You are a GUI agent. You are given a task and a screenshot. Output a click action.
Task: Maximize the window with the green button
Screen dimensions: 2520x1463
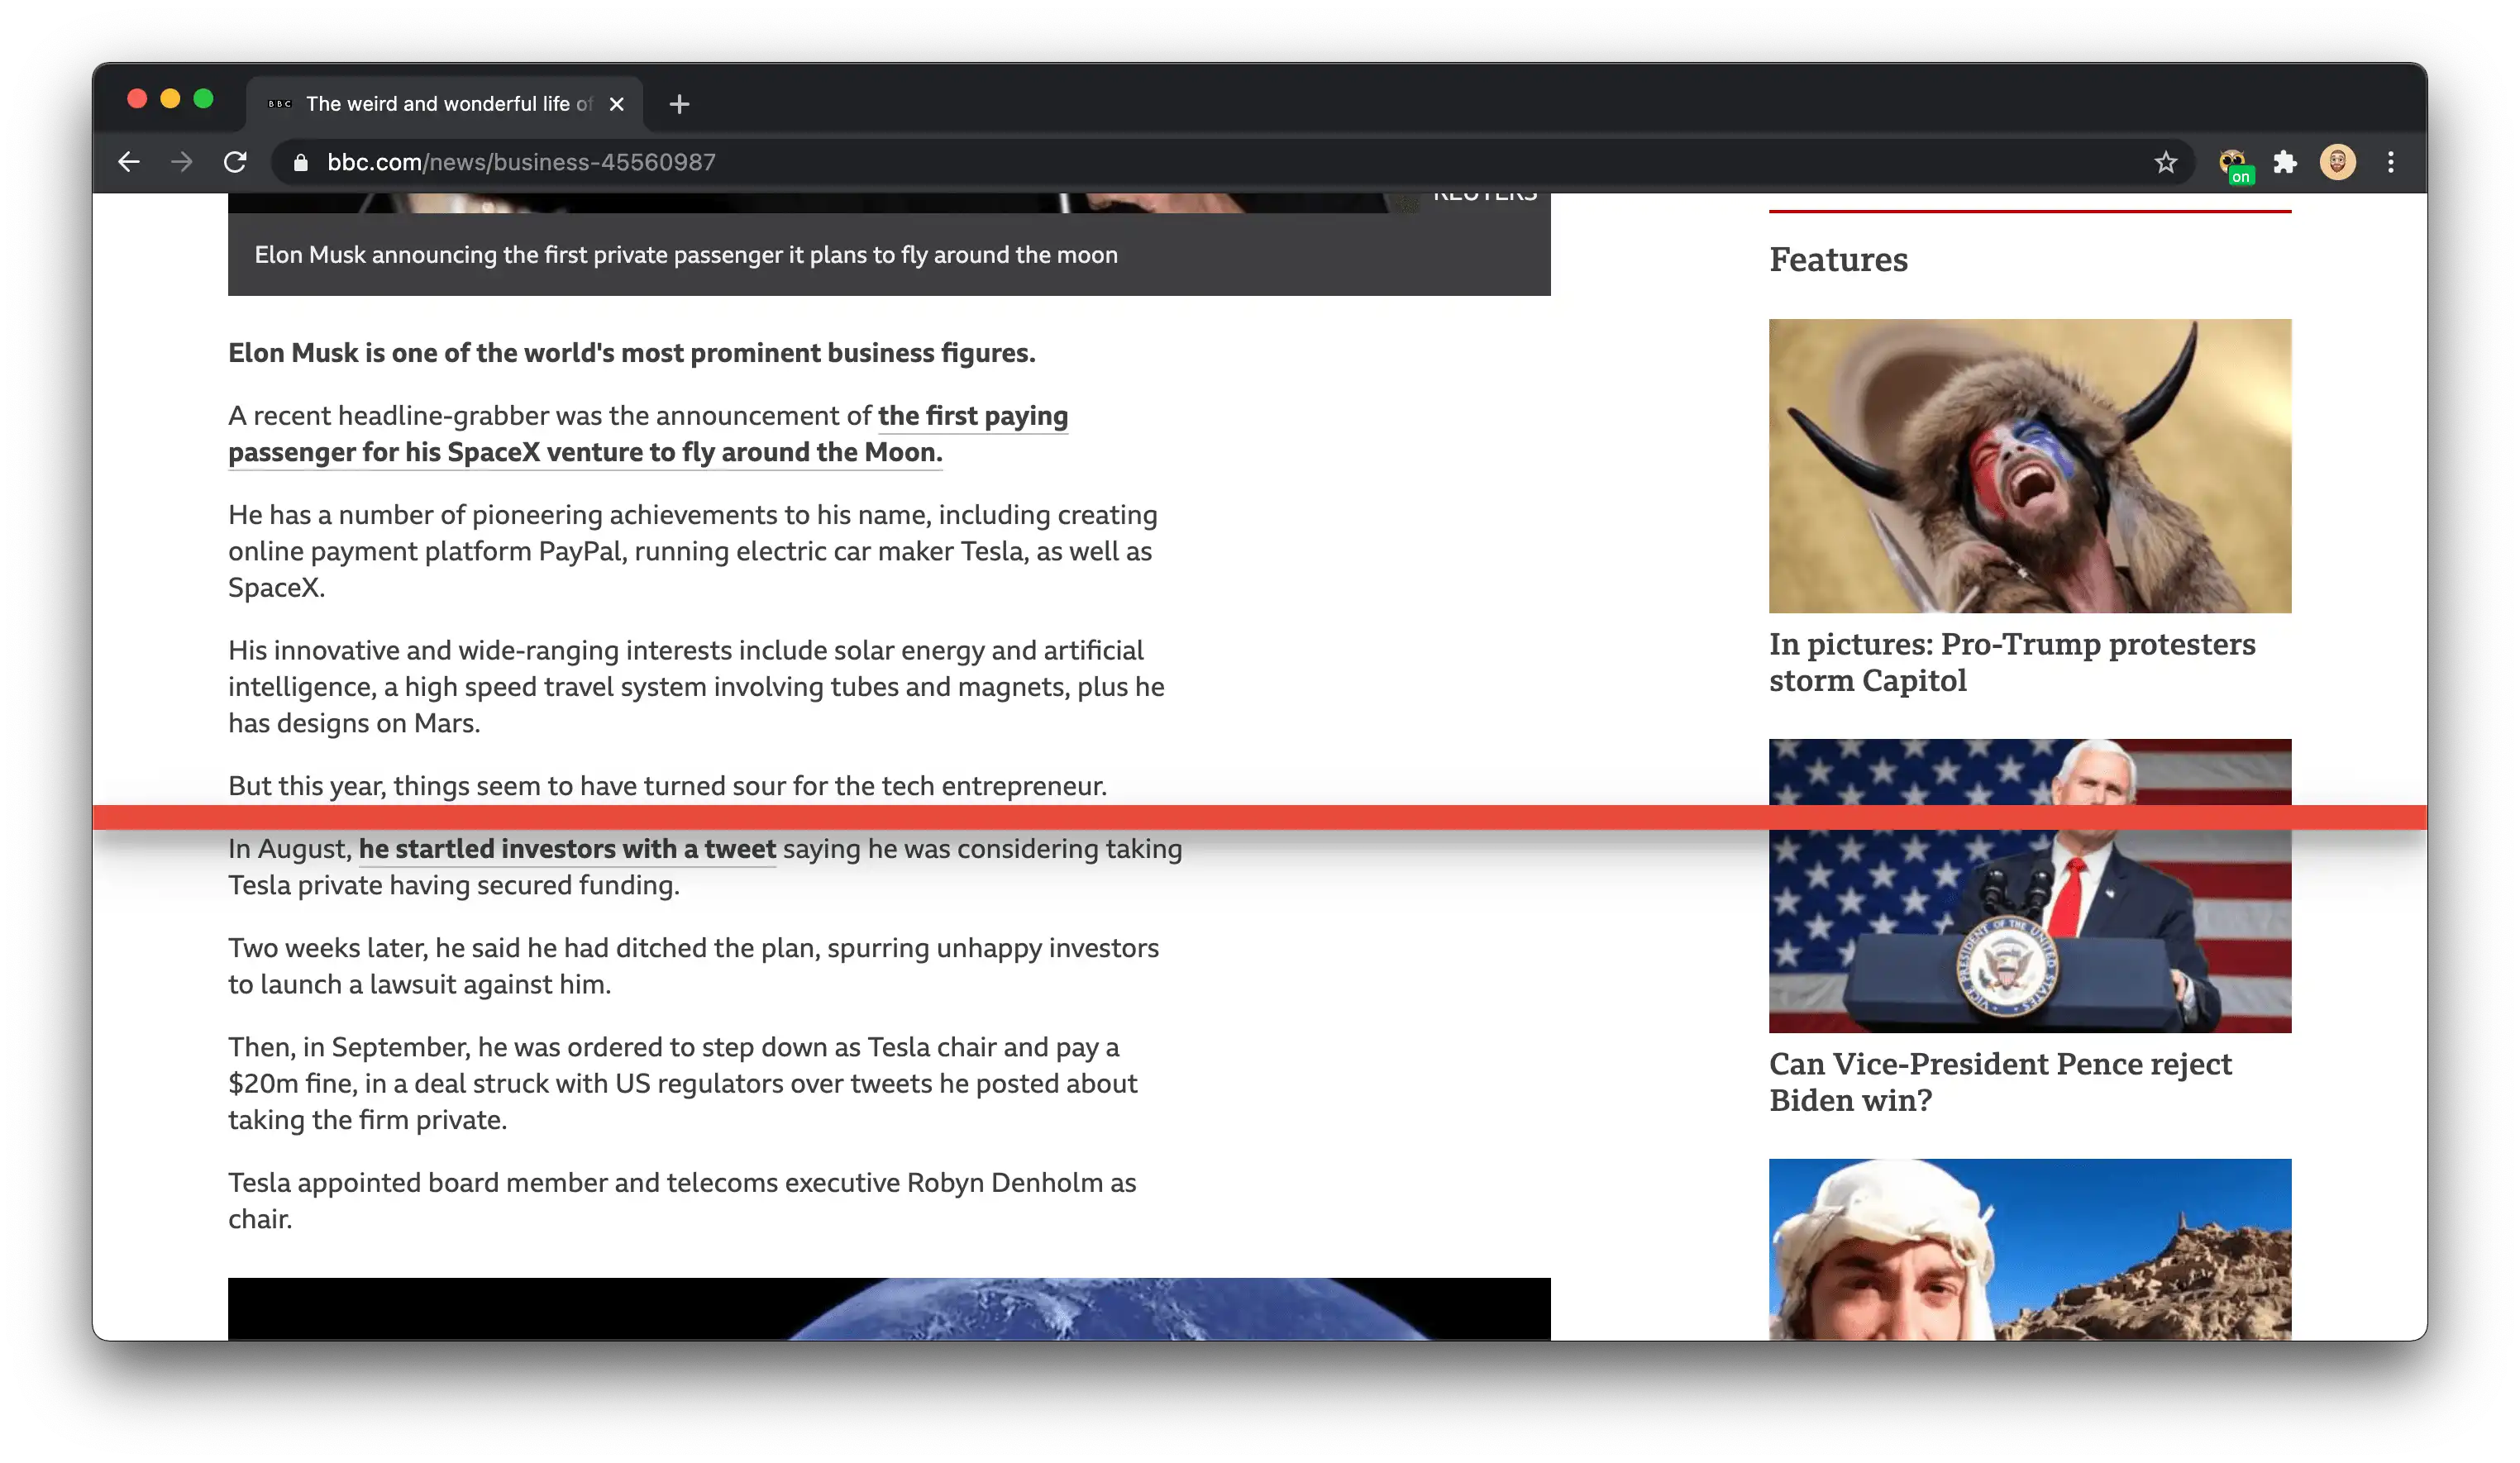pyautogui.click(x=204, y=98)
